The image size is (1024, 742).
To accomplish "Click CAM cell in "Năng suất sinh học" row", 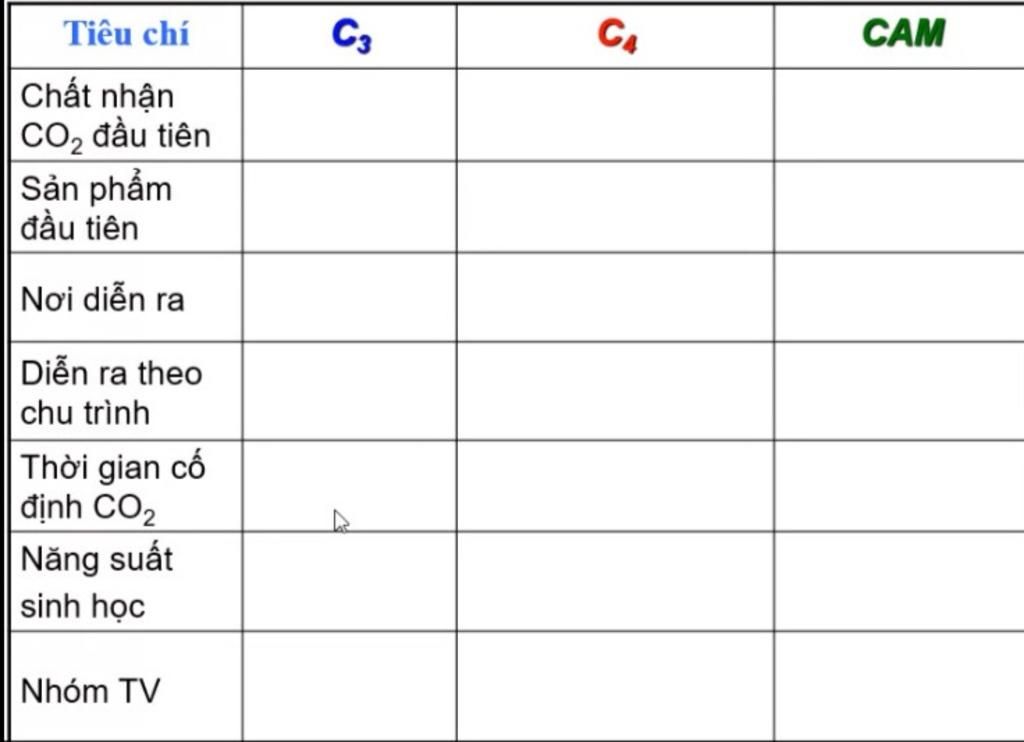I will click(898, 581).
